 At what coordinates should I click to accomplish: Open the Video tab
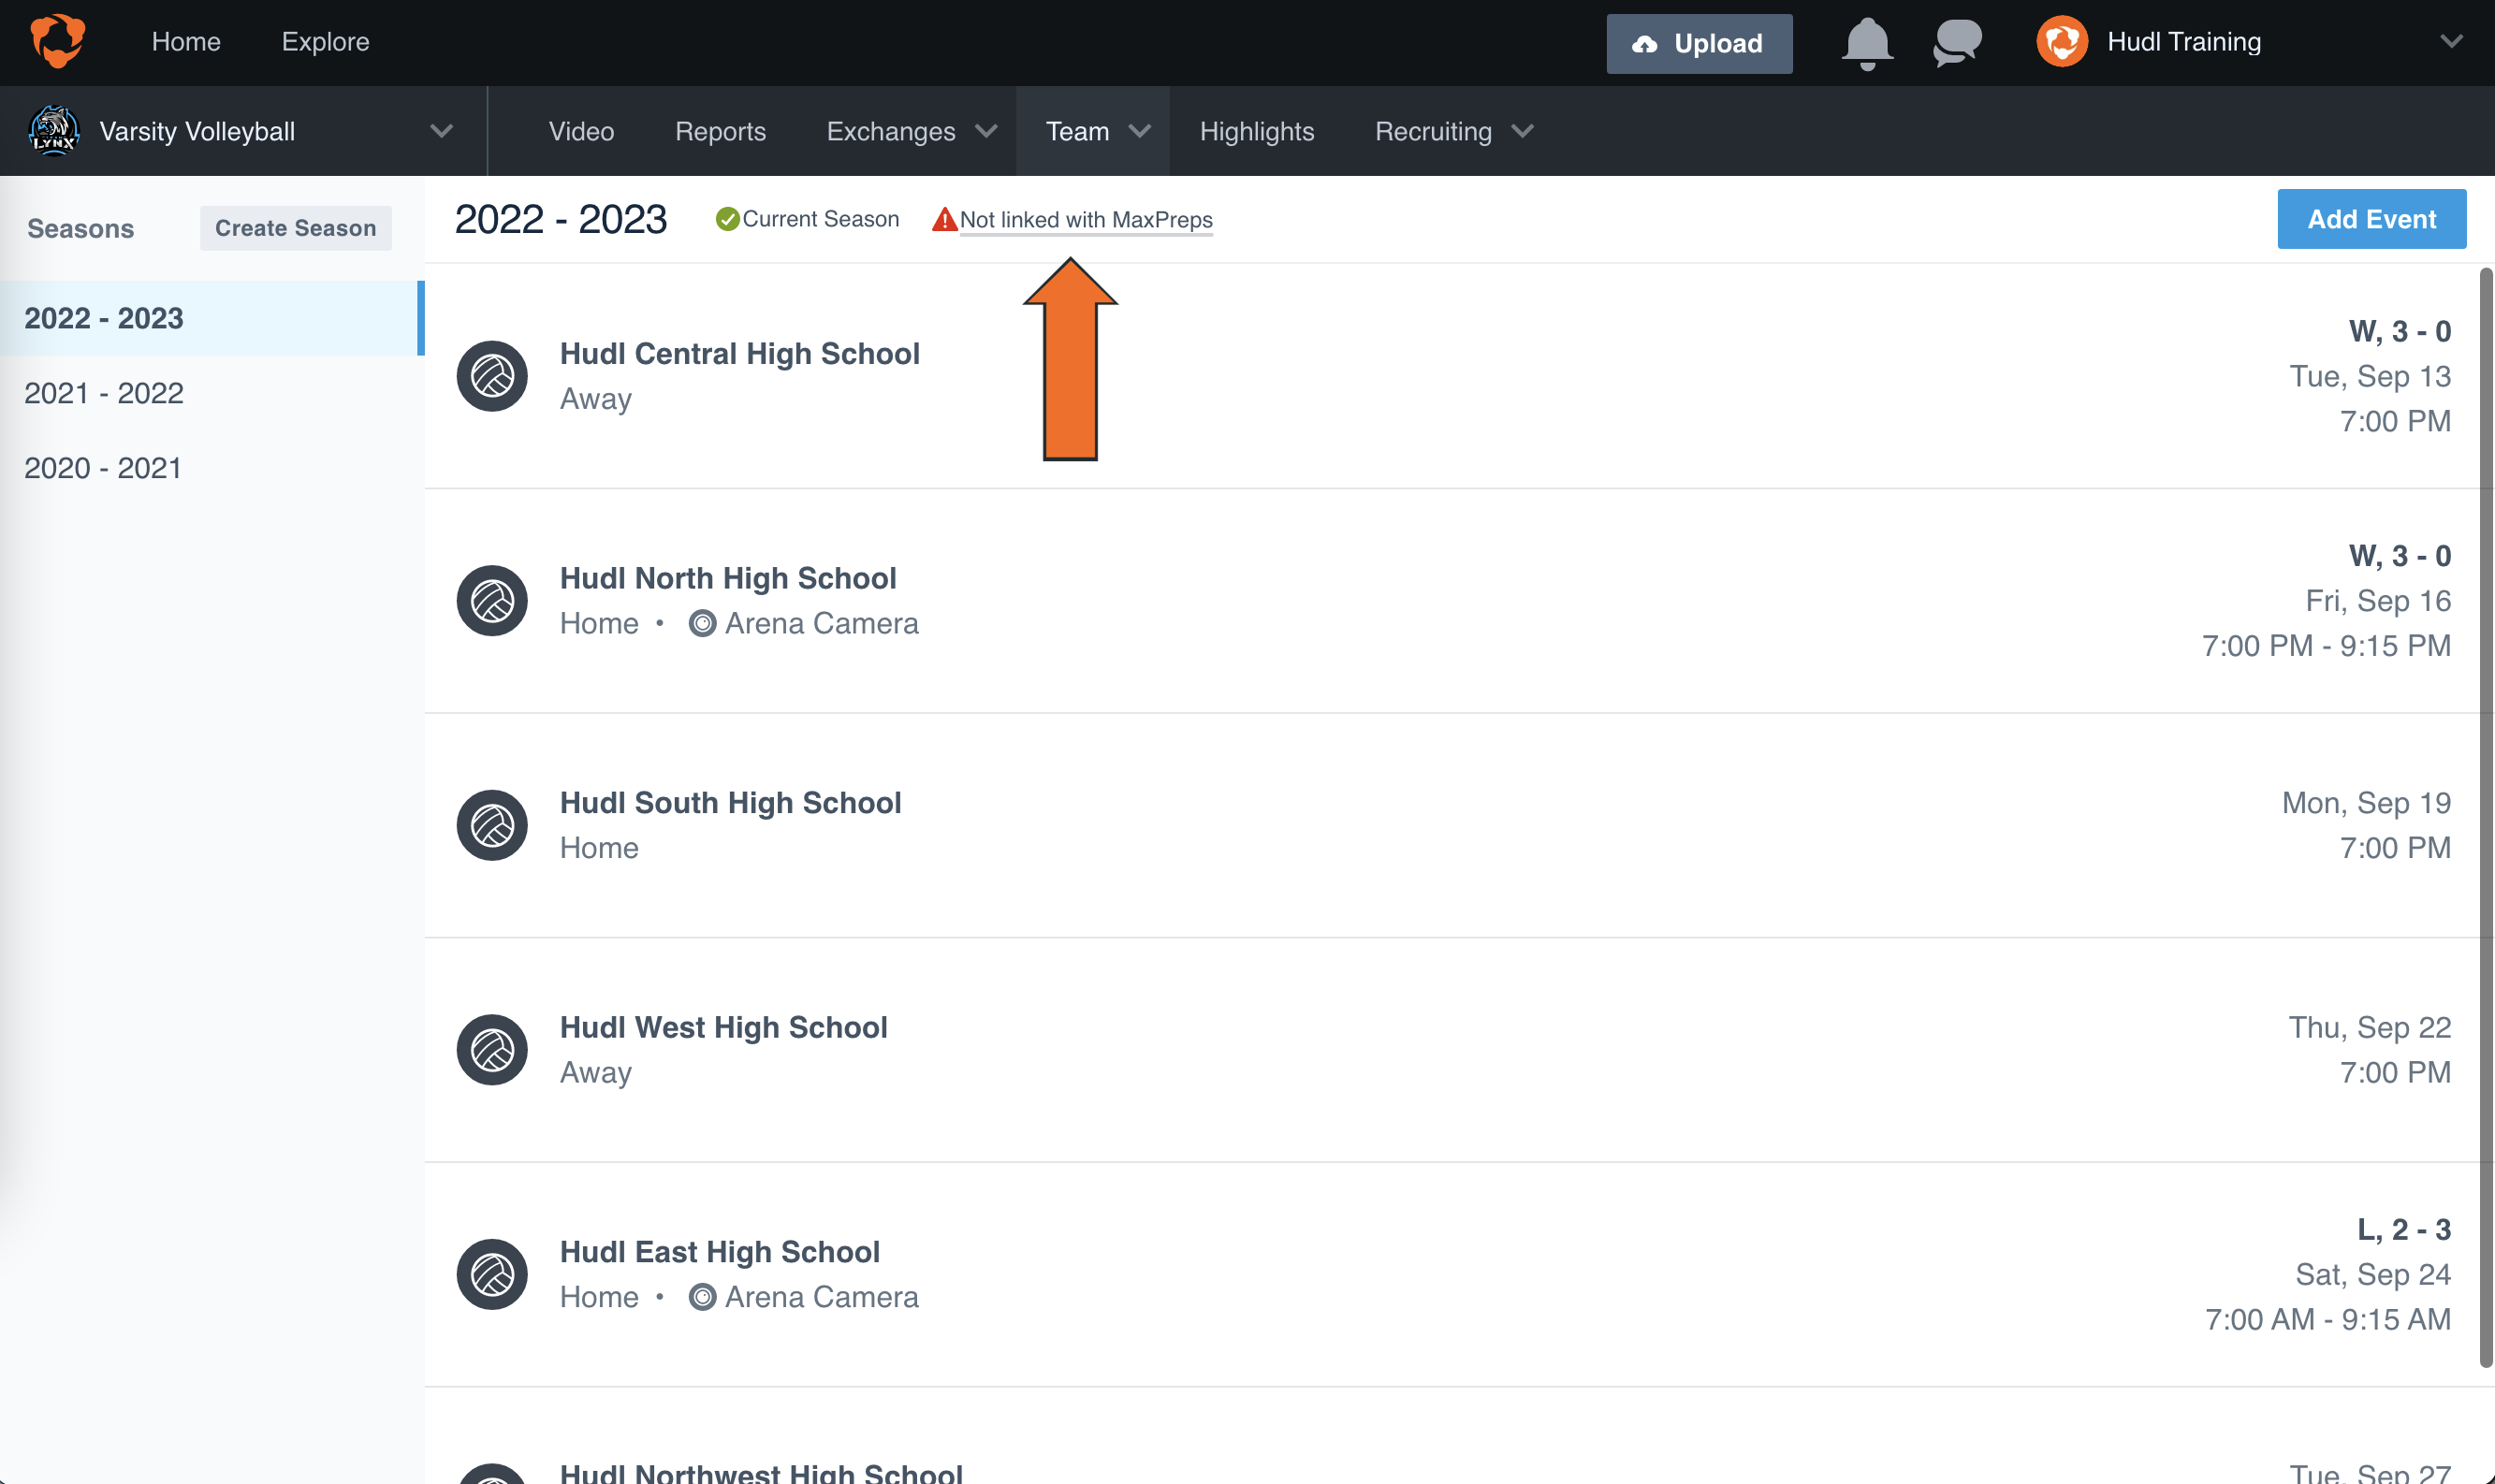coord(581,131)
